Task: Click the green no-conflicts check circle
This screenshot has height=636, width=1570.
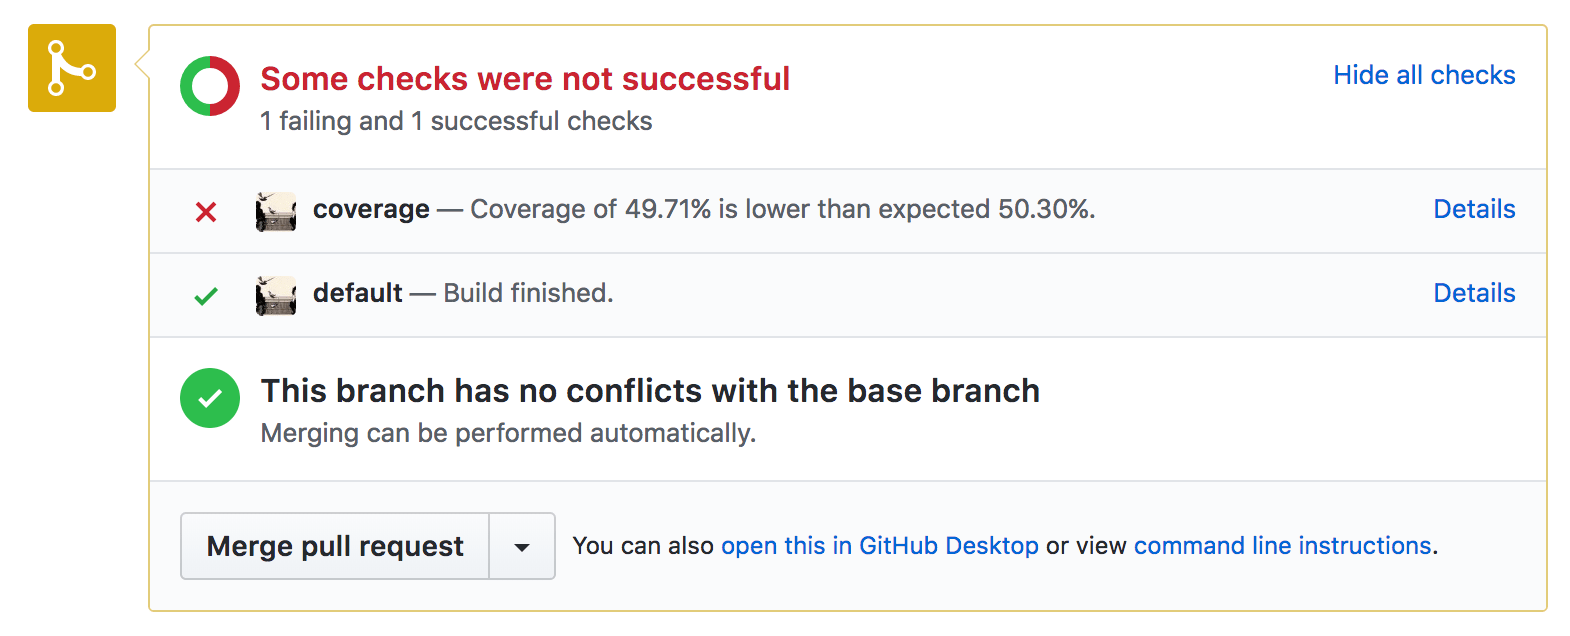Action: [x=209, y=398]
